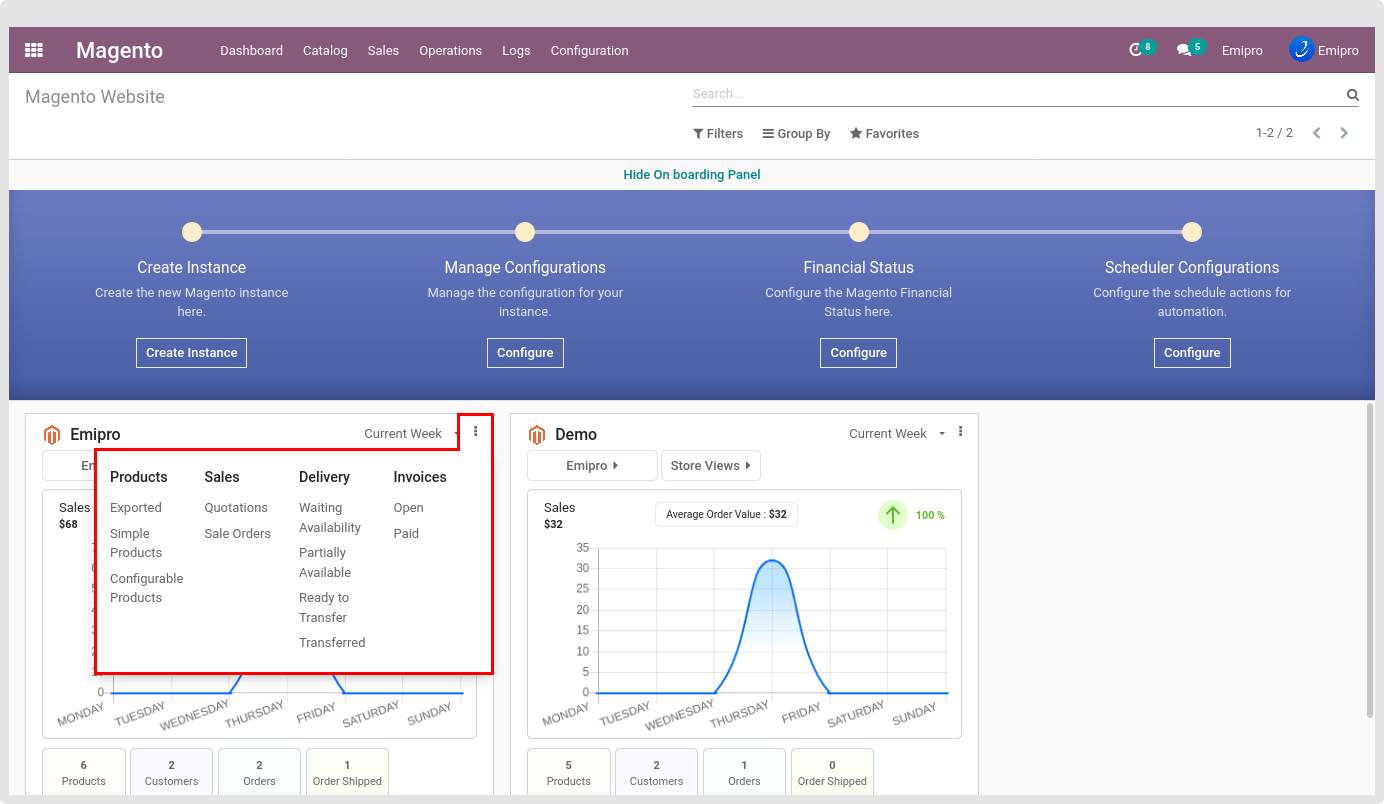Open the Current Week dropdown on the Demo card

(896, 433)
